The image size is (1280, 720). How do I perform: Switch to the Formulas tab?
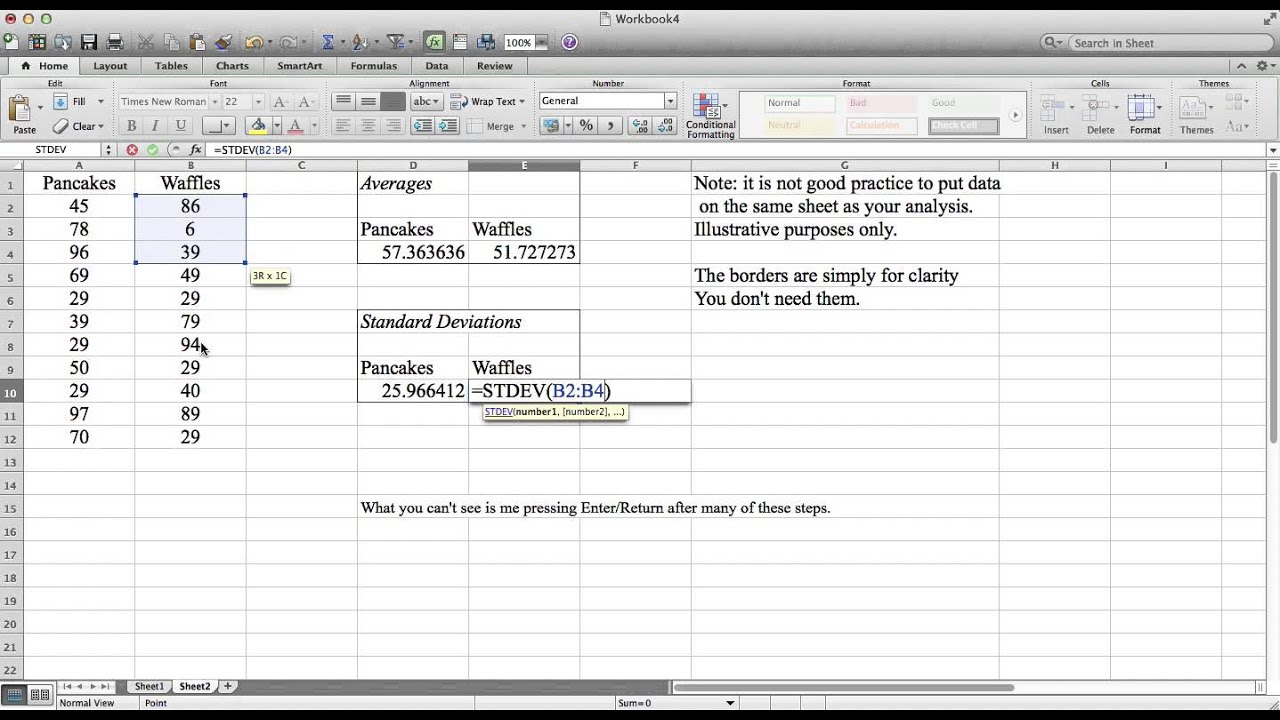point(373,66)
